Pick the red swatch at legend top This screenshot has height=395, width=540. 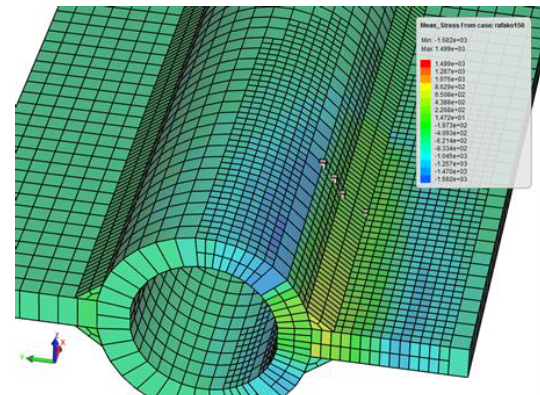(426, 64)
